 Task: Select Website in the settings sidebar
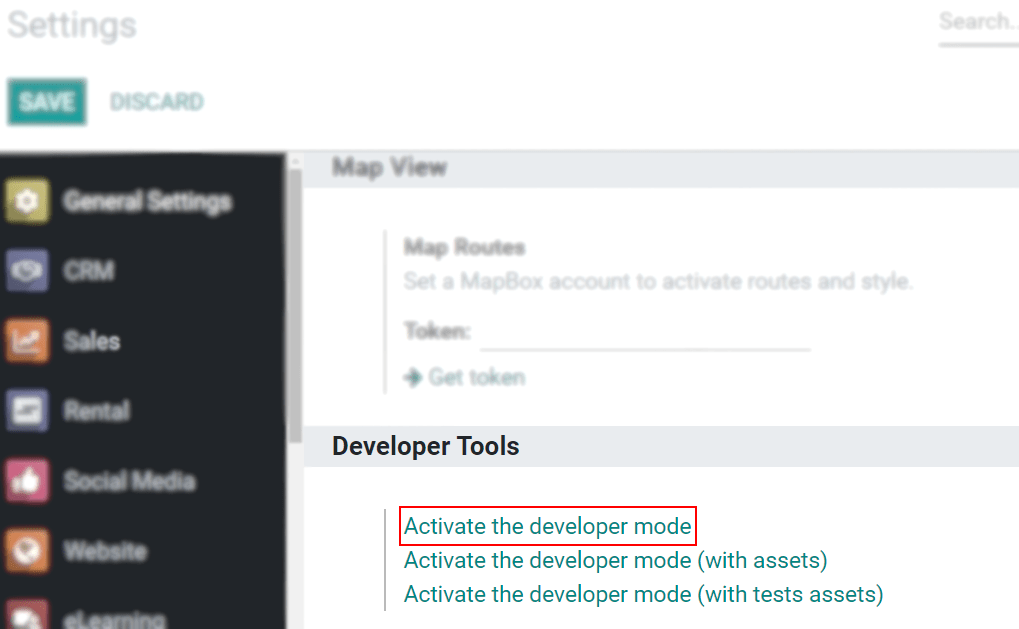coord(105,552)
